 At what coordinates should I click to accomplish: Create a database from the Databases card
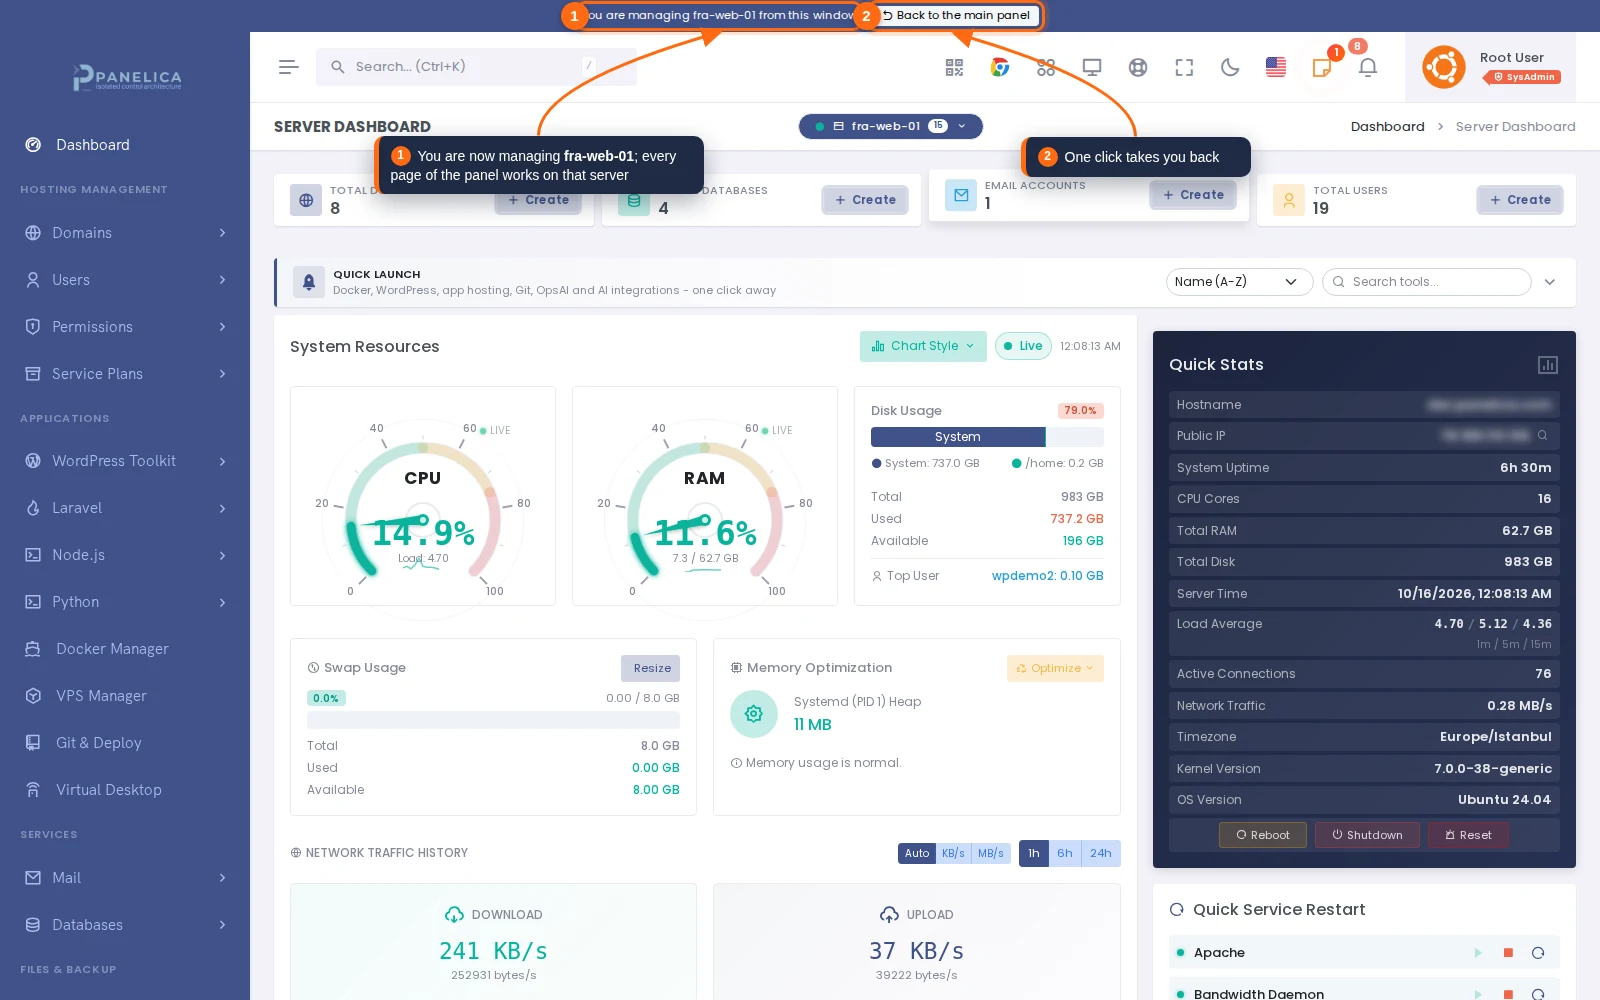(x=865, y=200)
